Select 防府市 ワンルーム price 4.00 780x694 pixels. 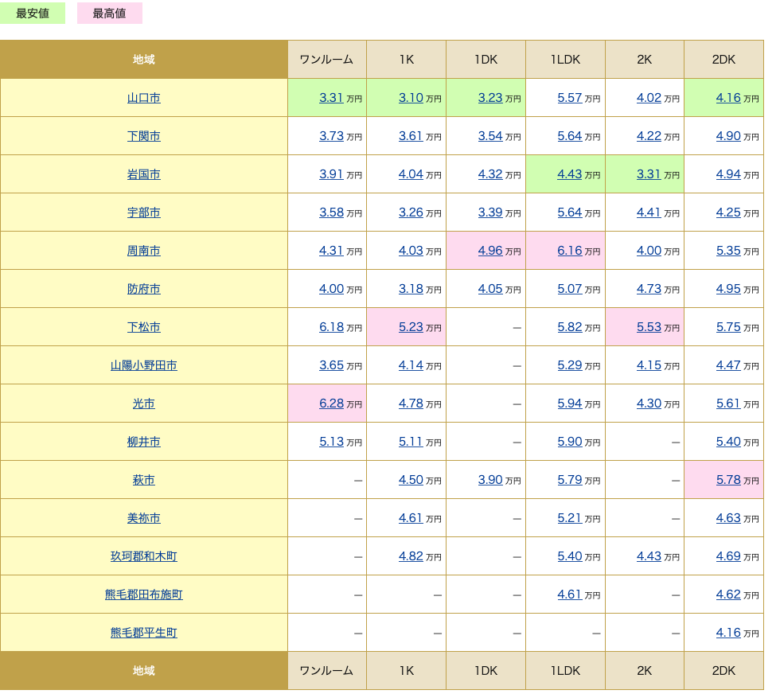(x=331, y=289)
